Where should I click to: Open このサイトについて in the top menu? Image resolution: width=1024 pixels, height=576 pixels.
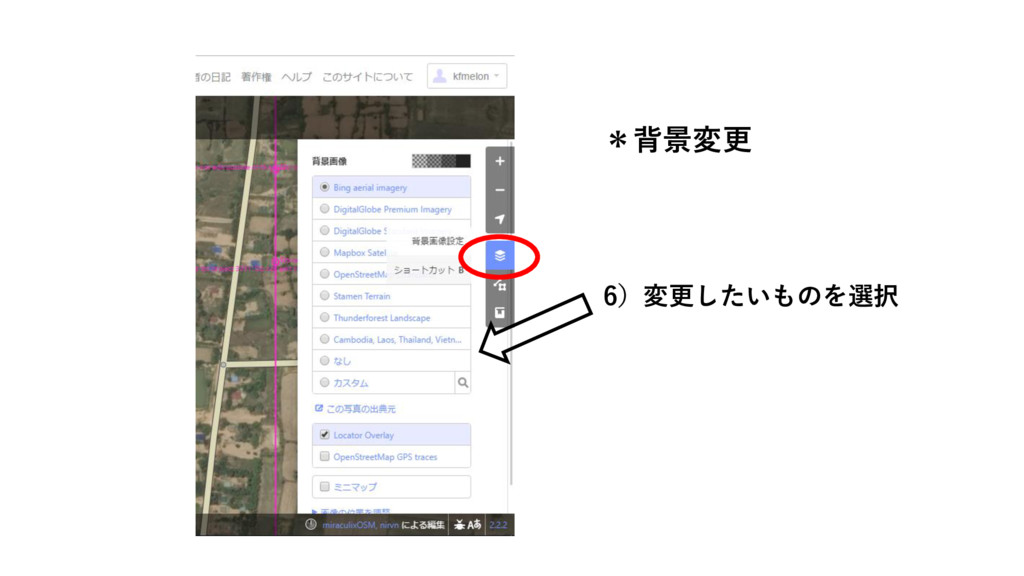[367, 77]
